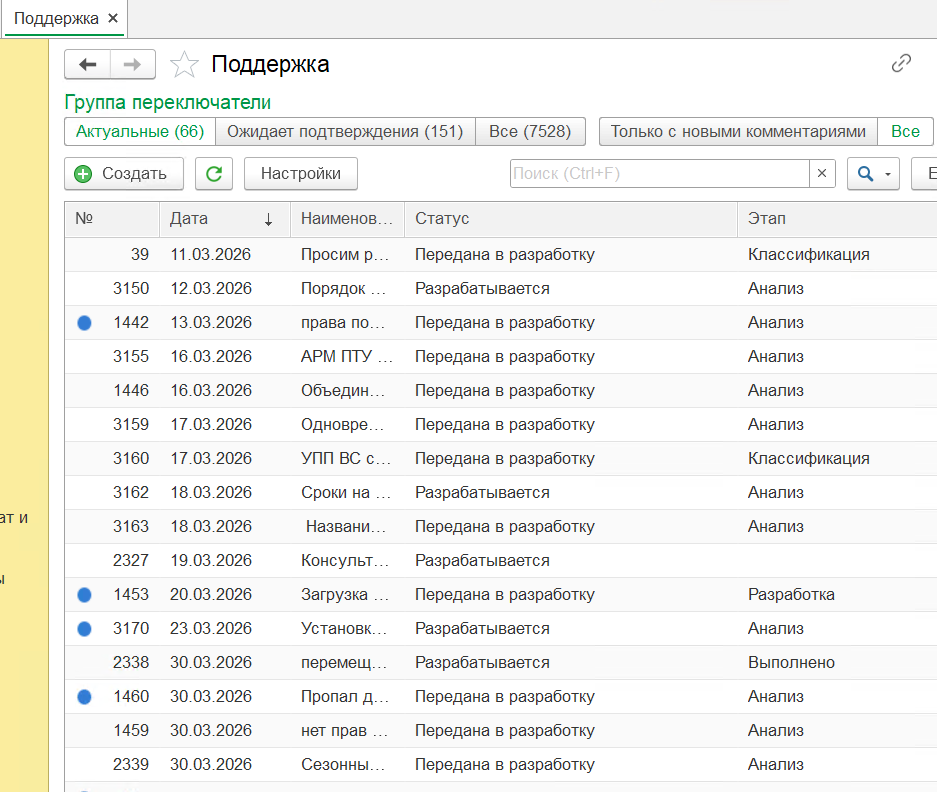Click Разрабатывается status in row 3162
Image resolution: width=937 pixels, height=792 pixels.
point(482,493)
